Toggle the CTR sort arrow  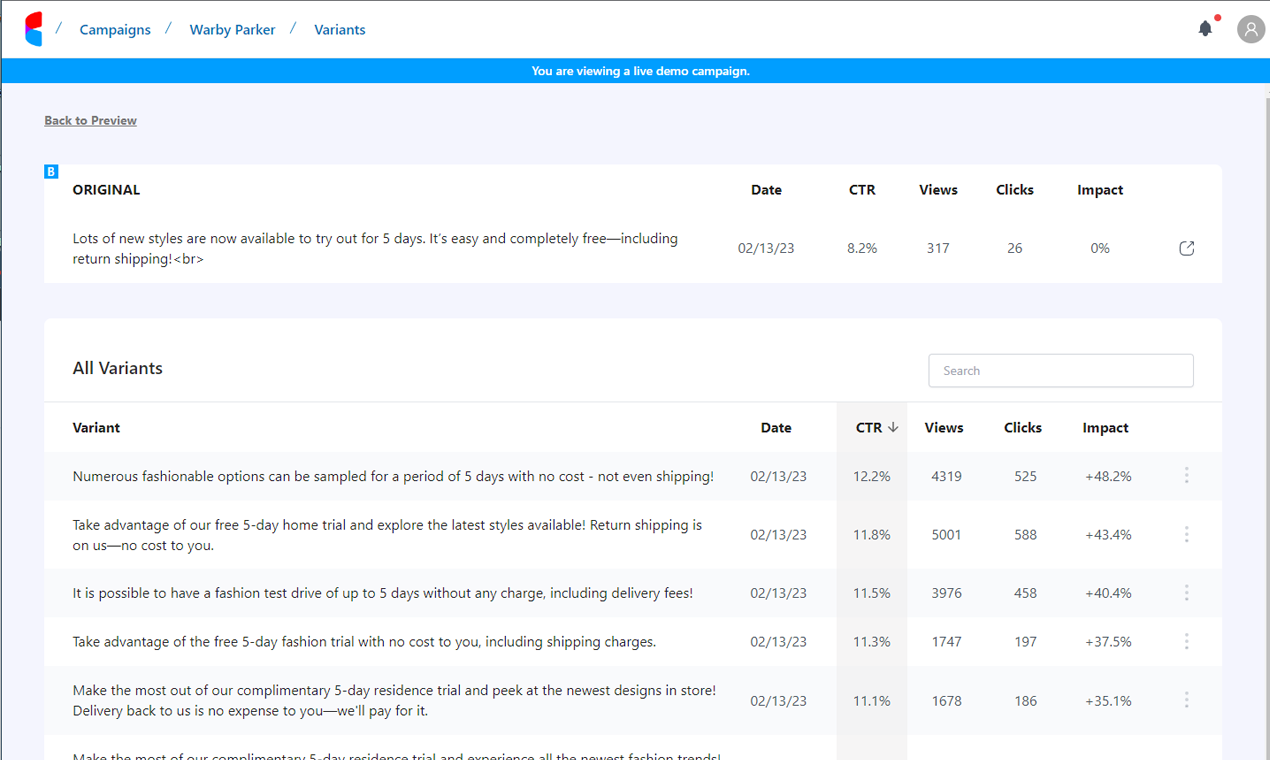[x=893, y=427]
